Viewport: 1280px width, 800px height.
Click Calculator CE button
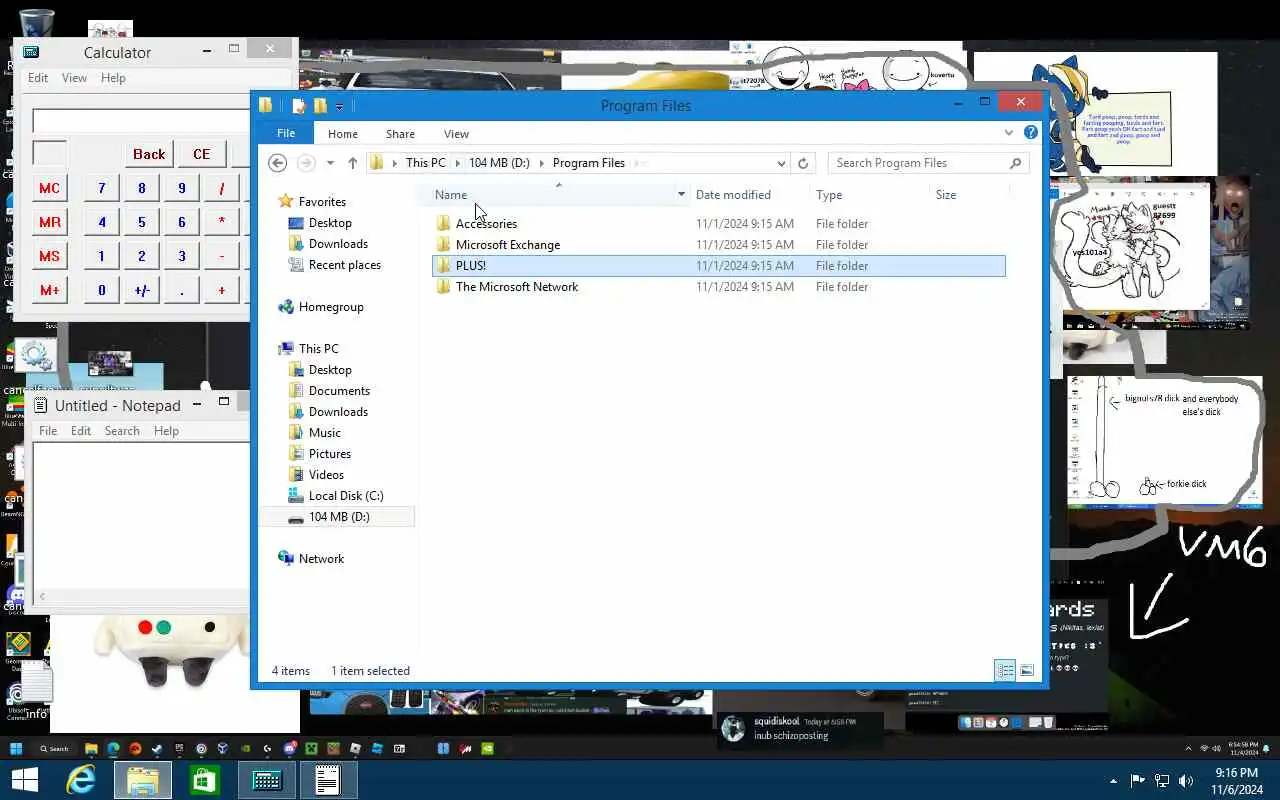202,154
